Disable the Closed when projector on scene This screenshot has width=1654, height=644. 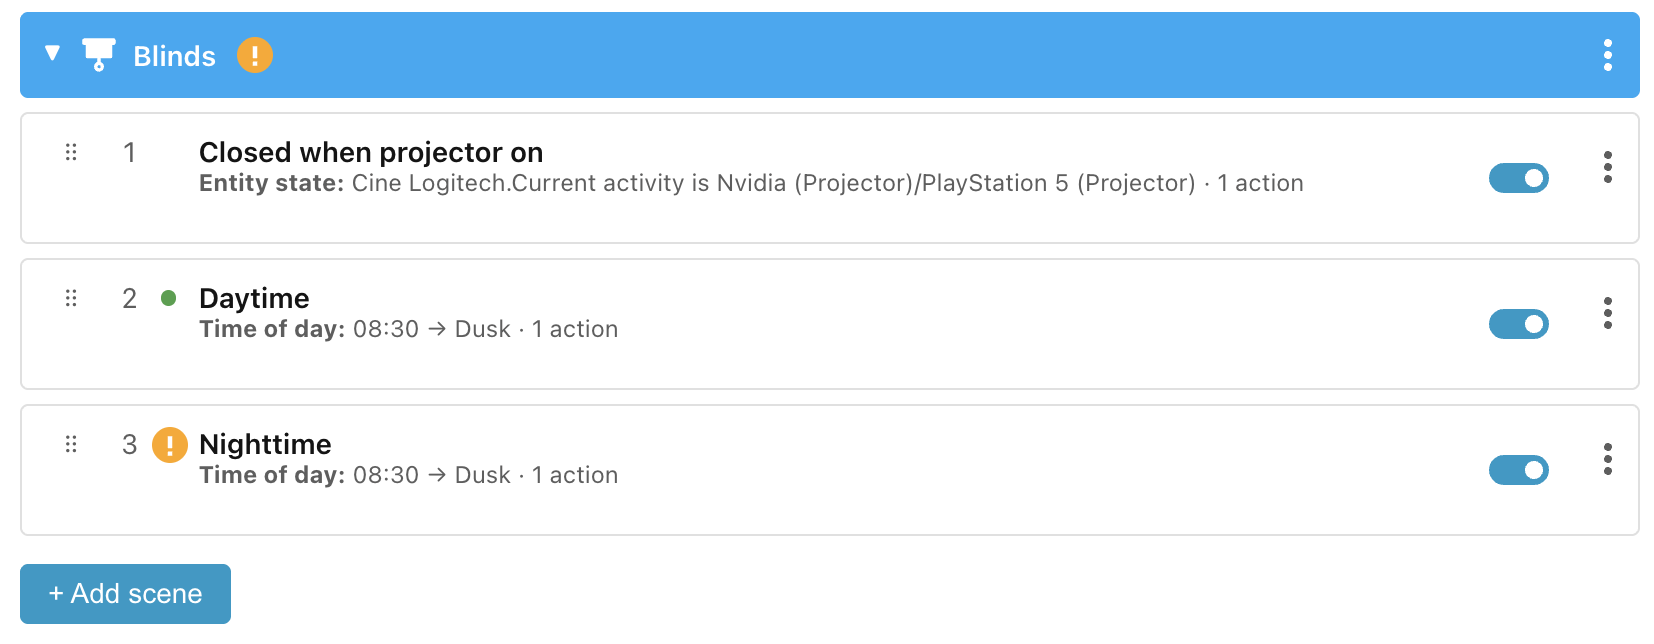tap(1519, 178)
